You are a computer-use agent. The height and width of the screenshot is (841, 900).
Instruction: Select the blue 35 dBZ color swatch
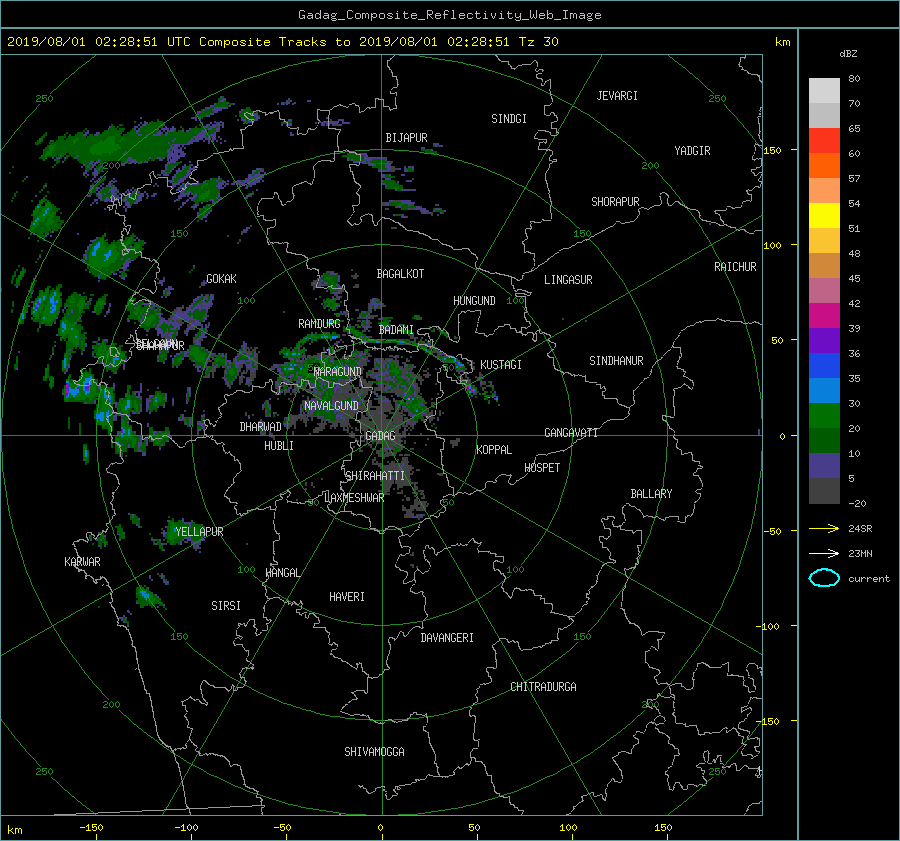tap(824, 365)
